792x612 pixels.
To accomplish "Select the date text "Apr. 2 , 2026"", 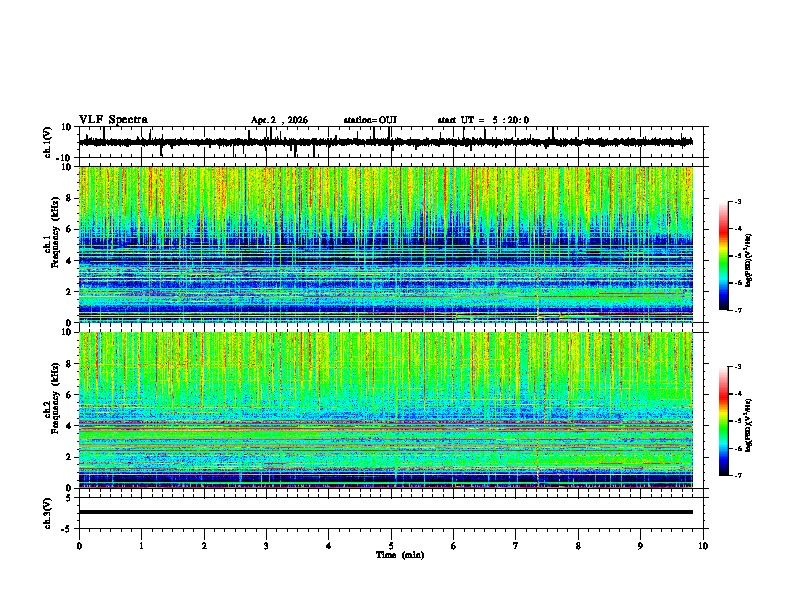I will pyautogui.click(x=279, y=120).
